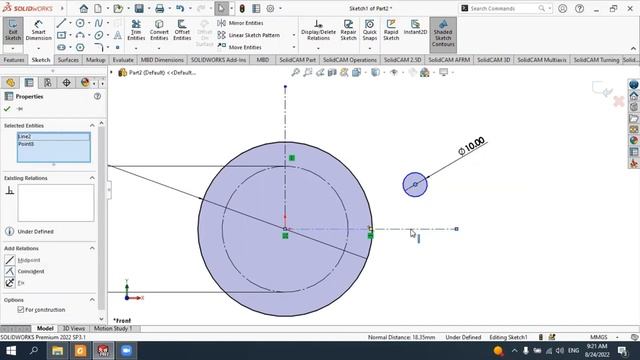
Task: Open SOLIDWORKS Add-Ins tab
Action: tap(218, 60)
